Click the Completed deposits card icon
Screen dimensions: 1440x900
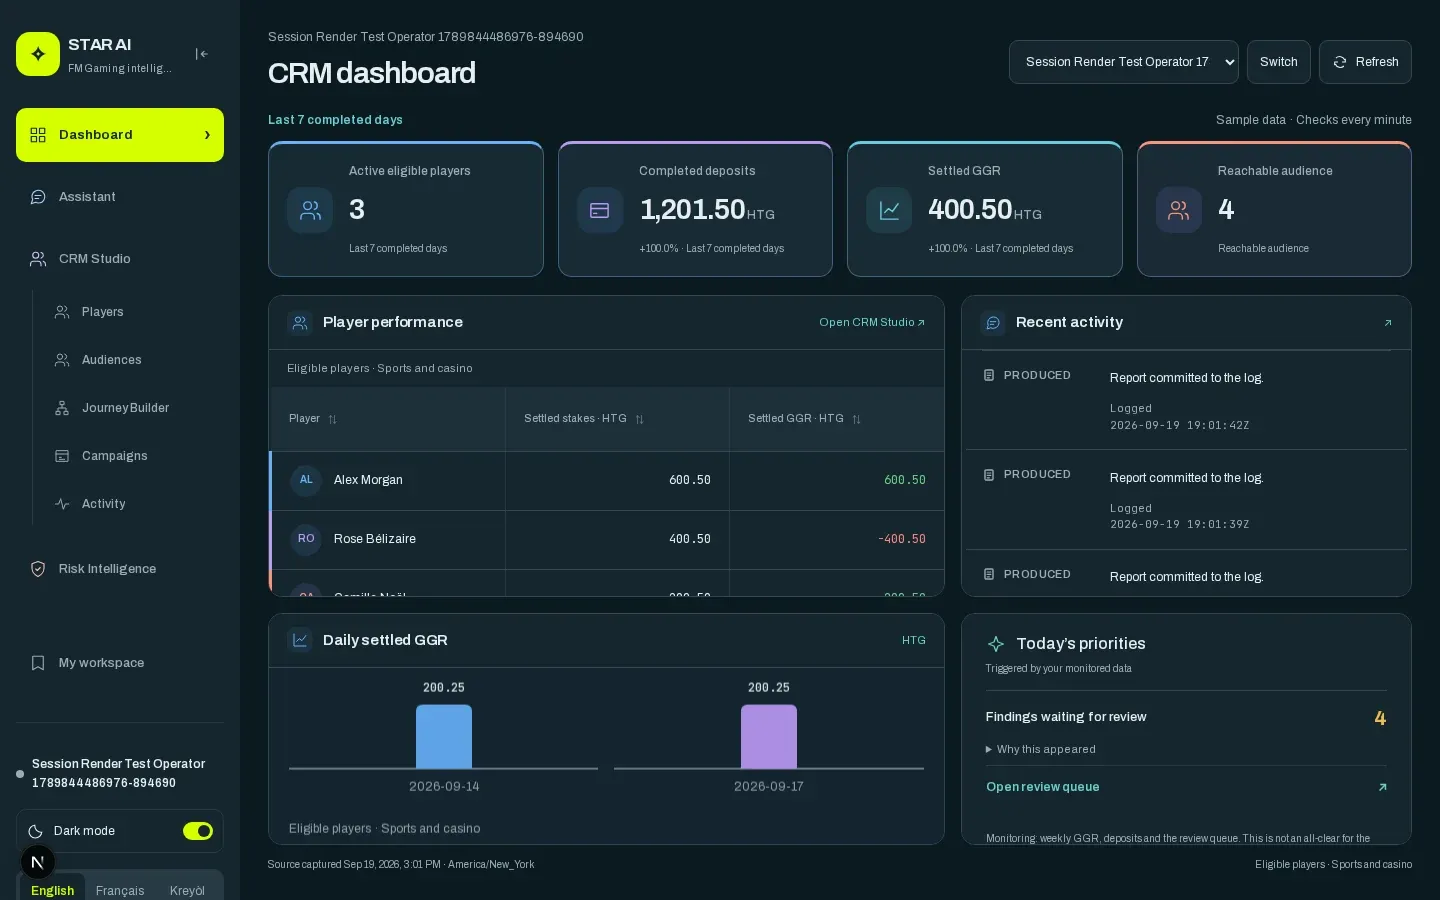pos(600,210)
